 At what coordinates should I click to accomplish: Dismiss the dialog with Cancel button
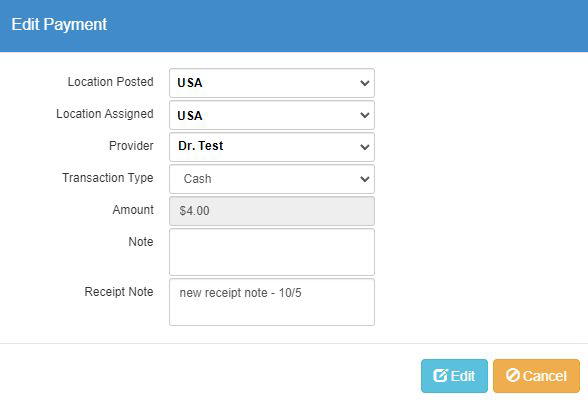(x=536, y=376)
